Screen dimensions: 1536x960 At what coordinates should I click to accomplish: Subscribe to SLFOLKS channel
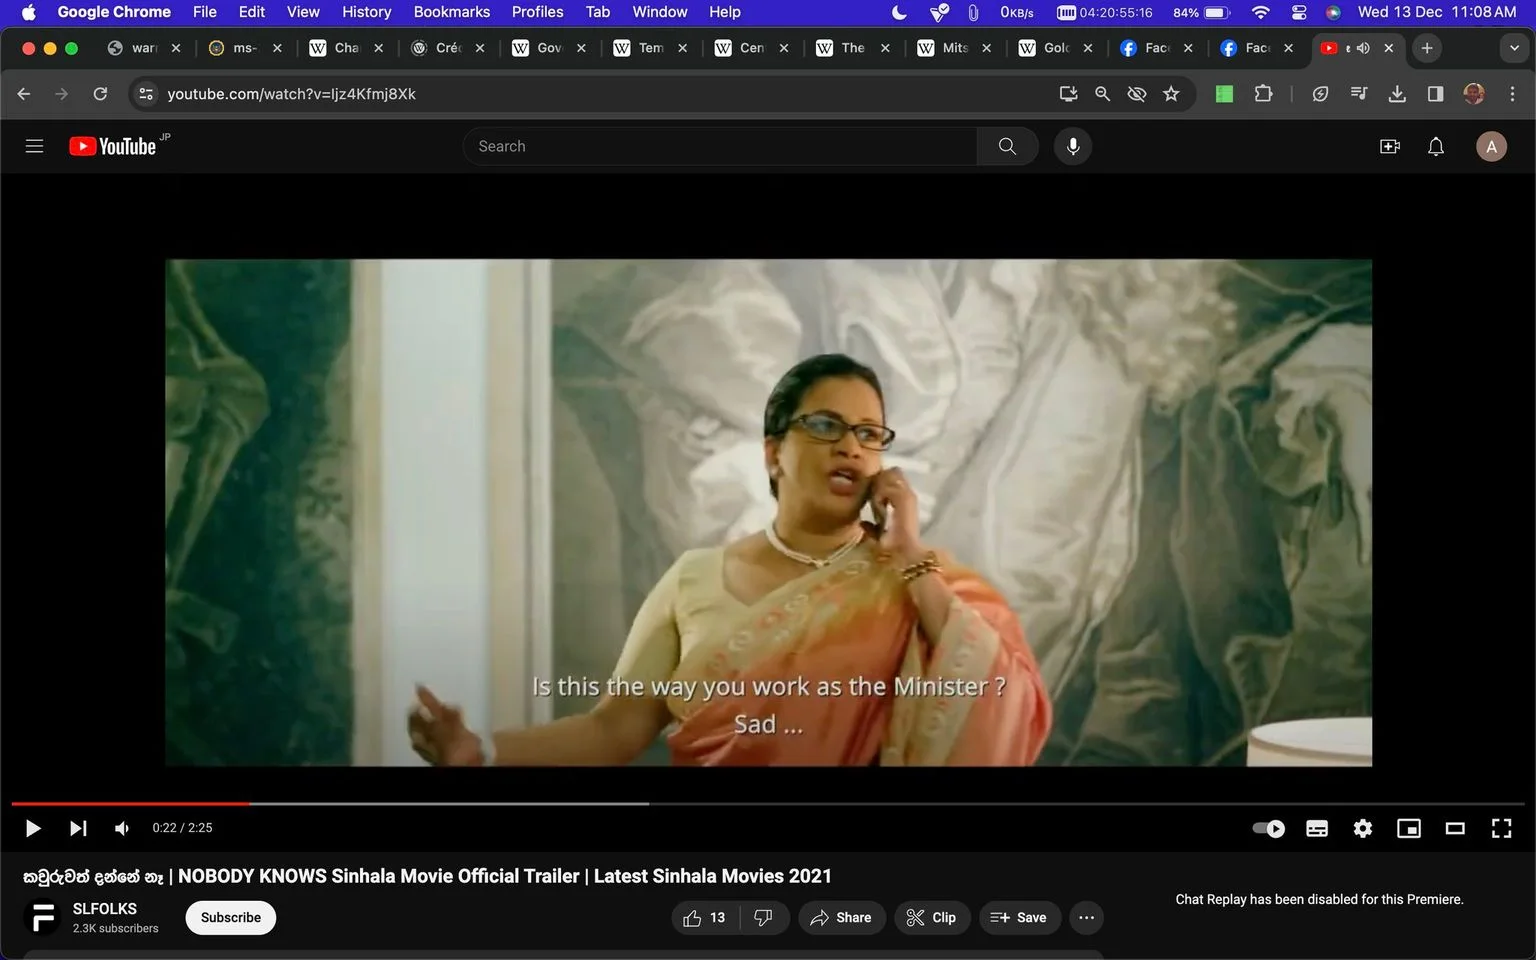point(231,917)
